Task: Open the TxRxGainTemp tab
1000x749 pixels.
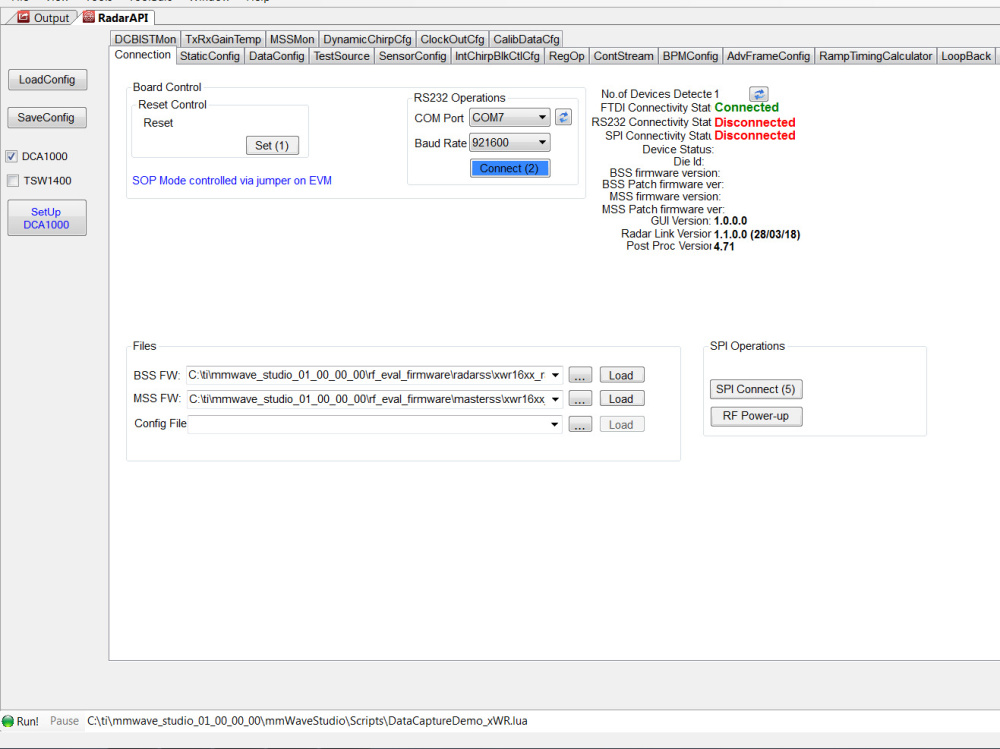Action: pos(223,39)
